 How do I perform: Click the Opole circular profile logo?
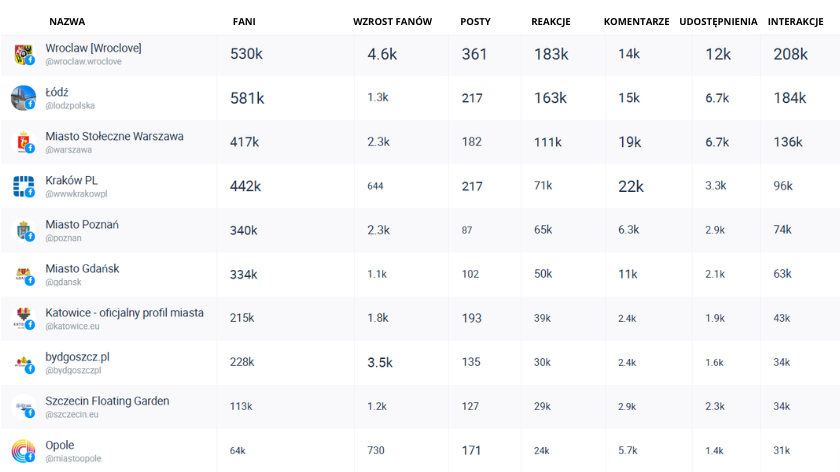23,450
